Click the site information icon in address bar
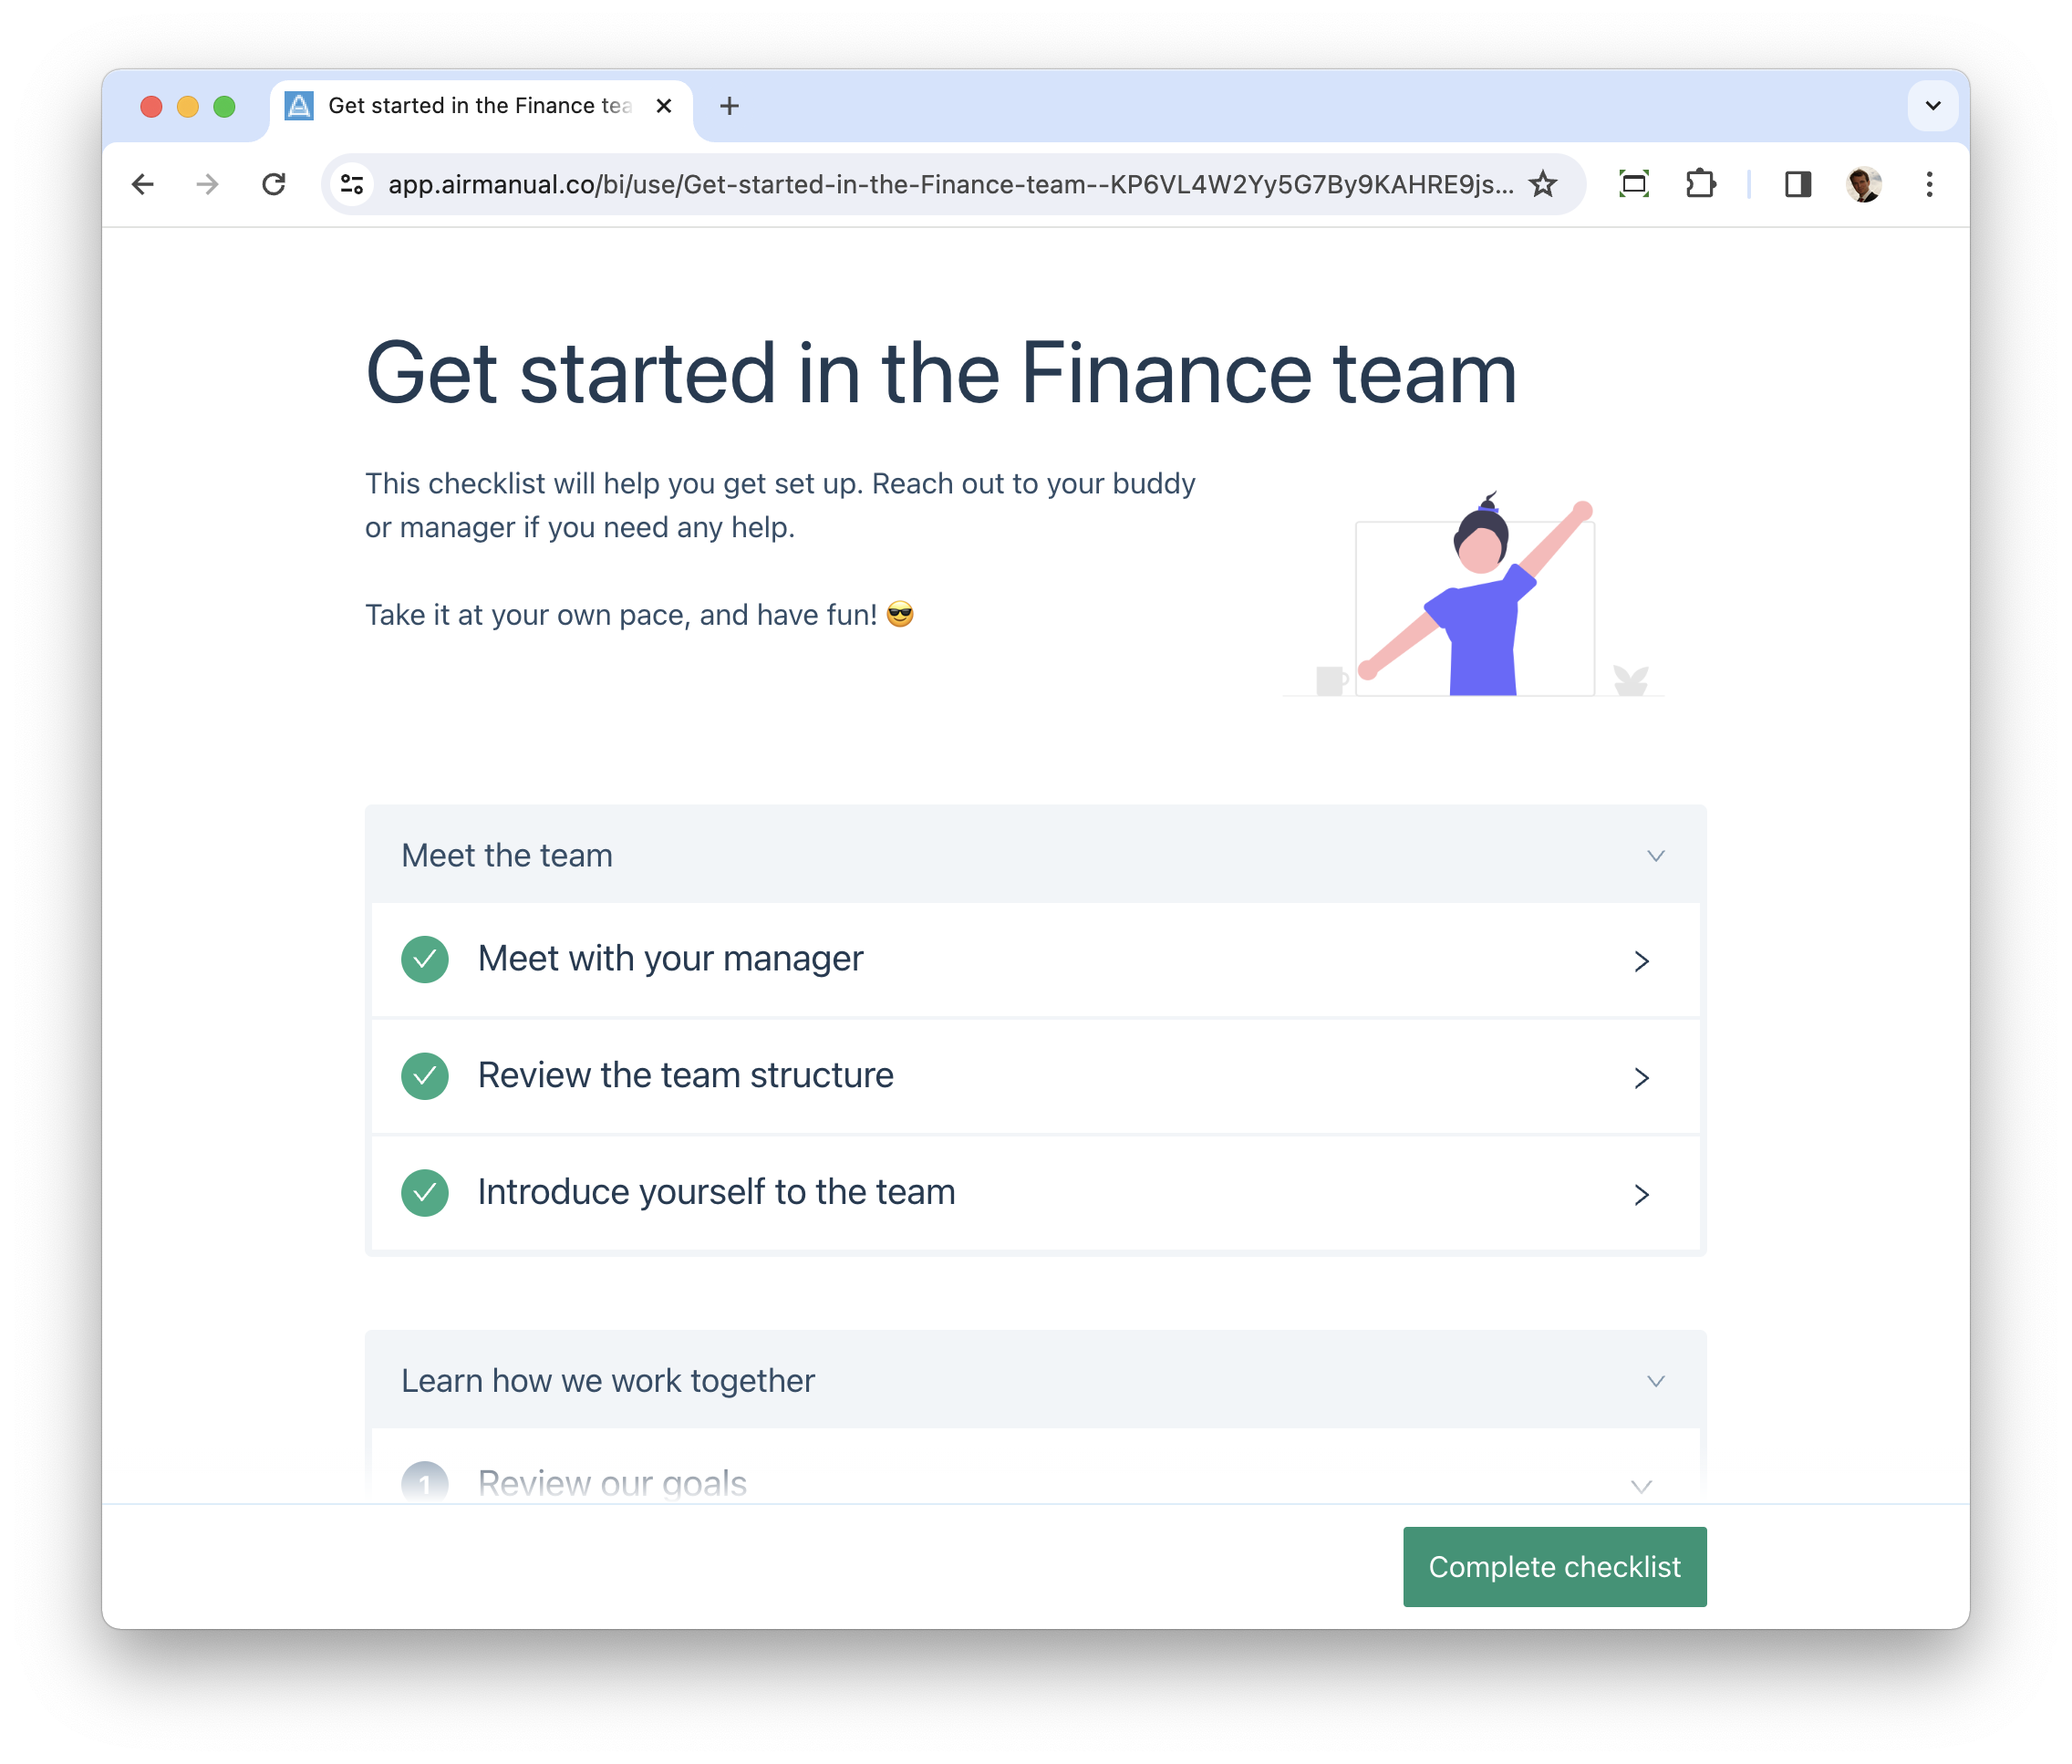 [x=352, y=184]
